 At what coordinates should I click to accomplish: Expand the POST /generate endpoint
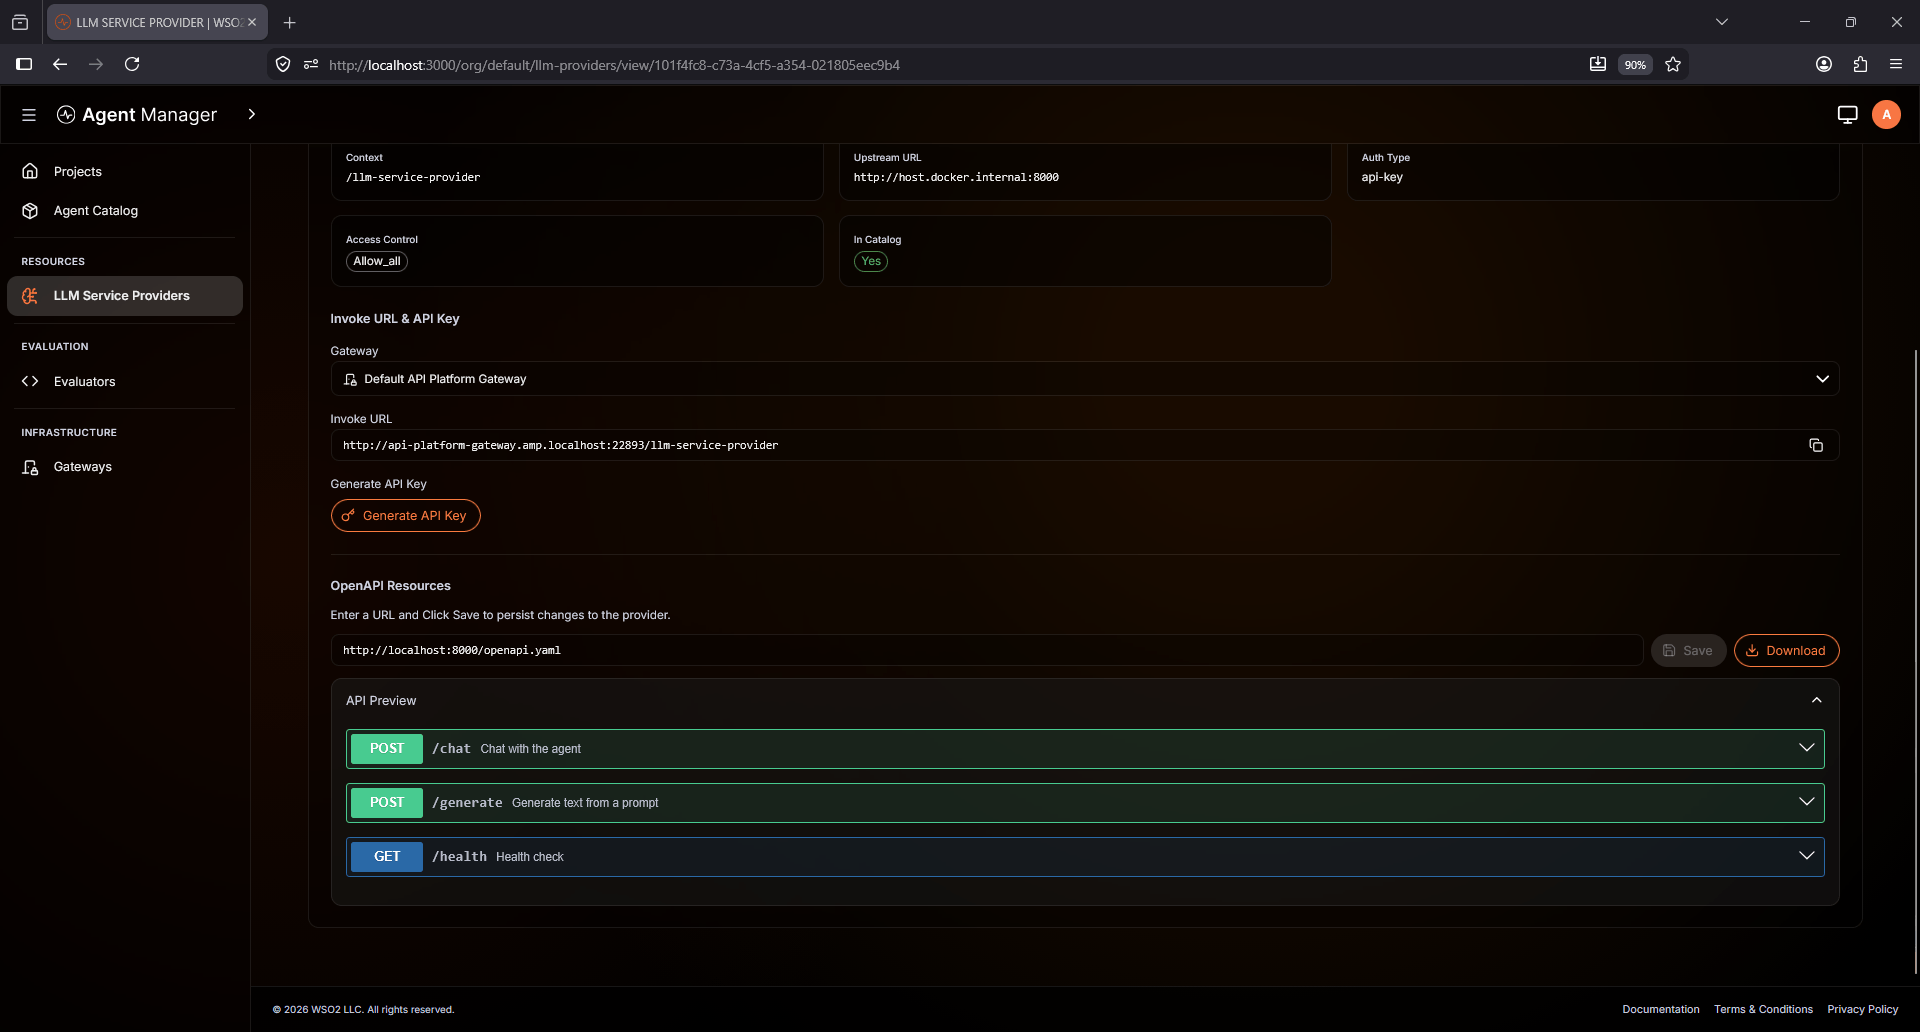1085,803
